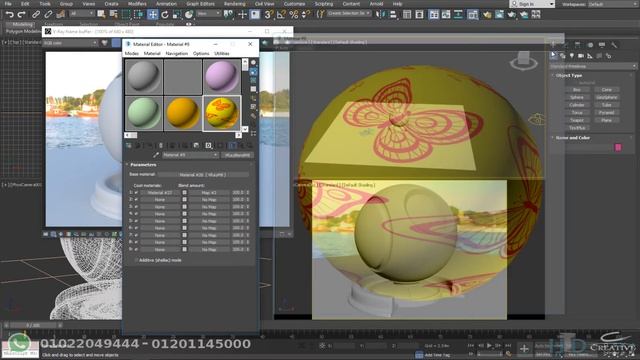Open the Utilities tab hammer icon in Command Panel

point(614,45)
